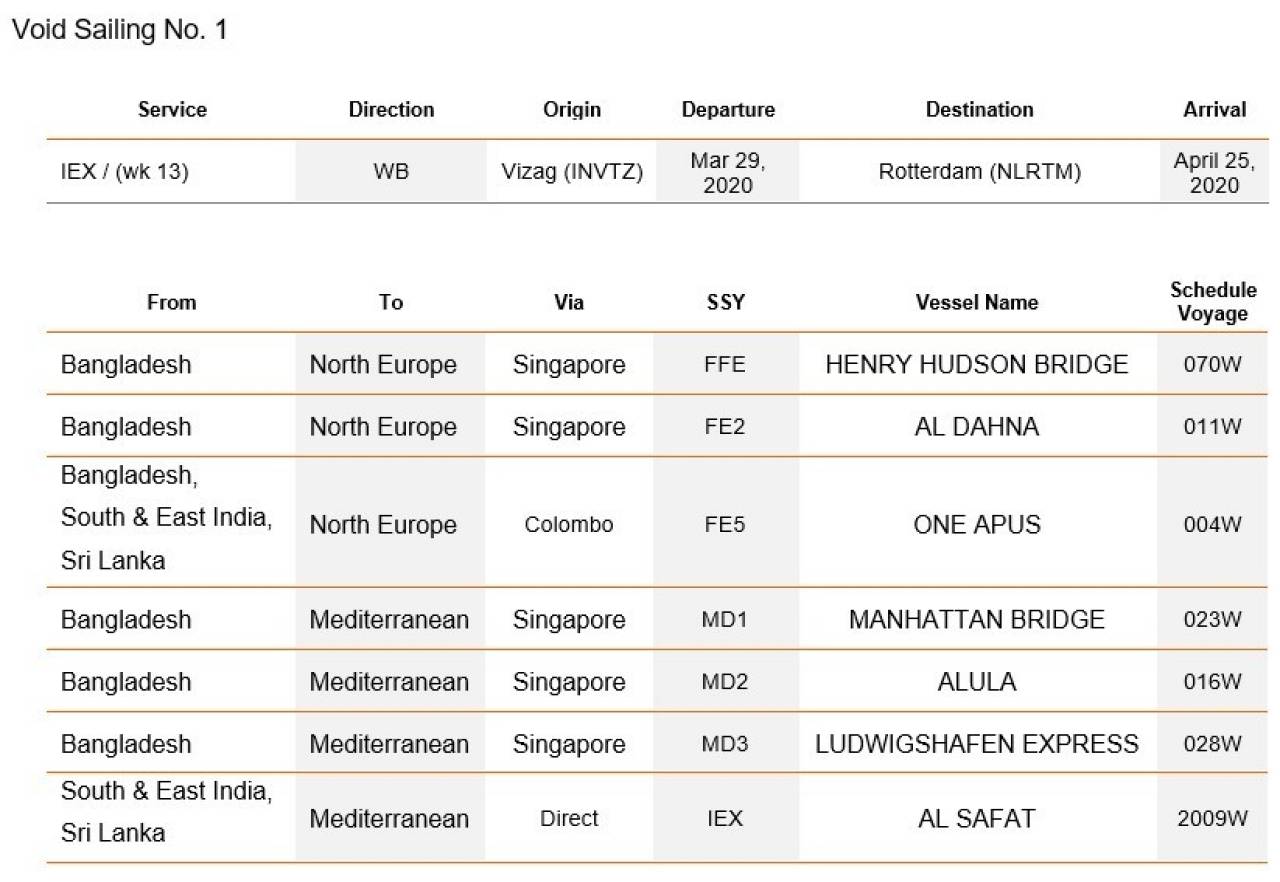Image resolution: width=1280 pixels, height=882 pixels.
Task: Click the ALULA vessel name
Action: [977, 682]
